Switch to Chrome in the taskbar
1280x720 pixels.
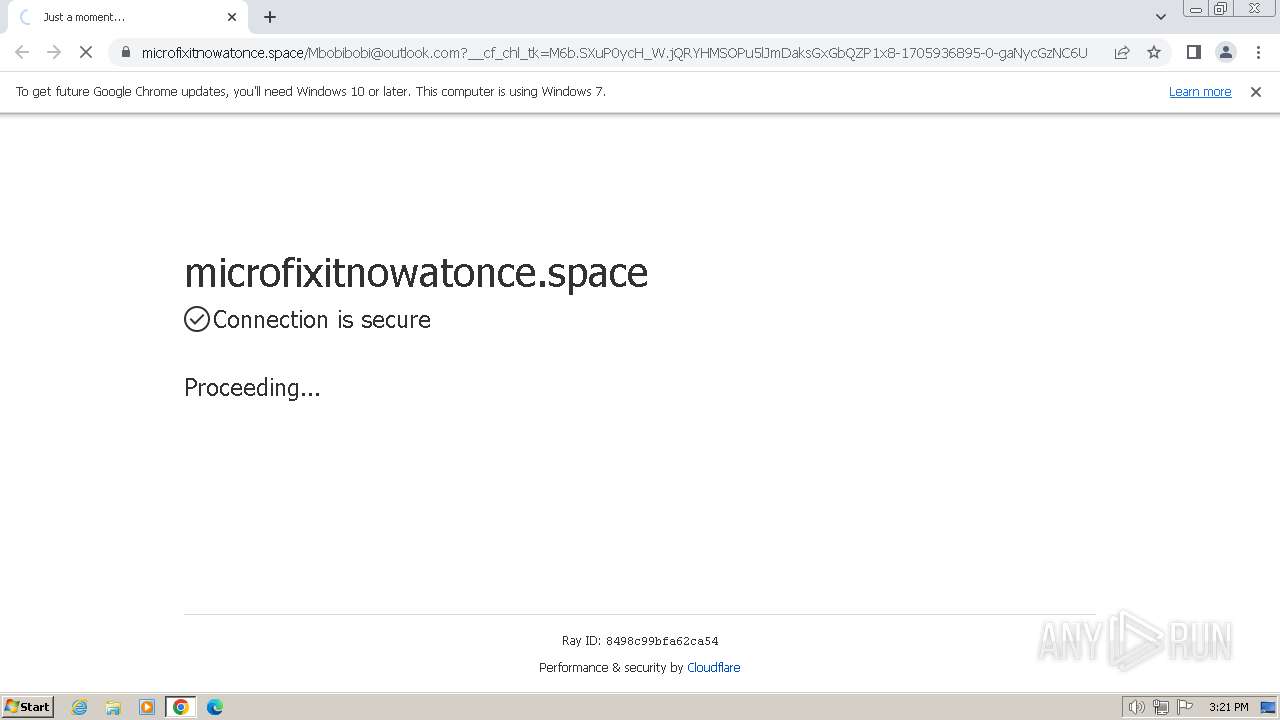tap(181, 707)
